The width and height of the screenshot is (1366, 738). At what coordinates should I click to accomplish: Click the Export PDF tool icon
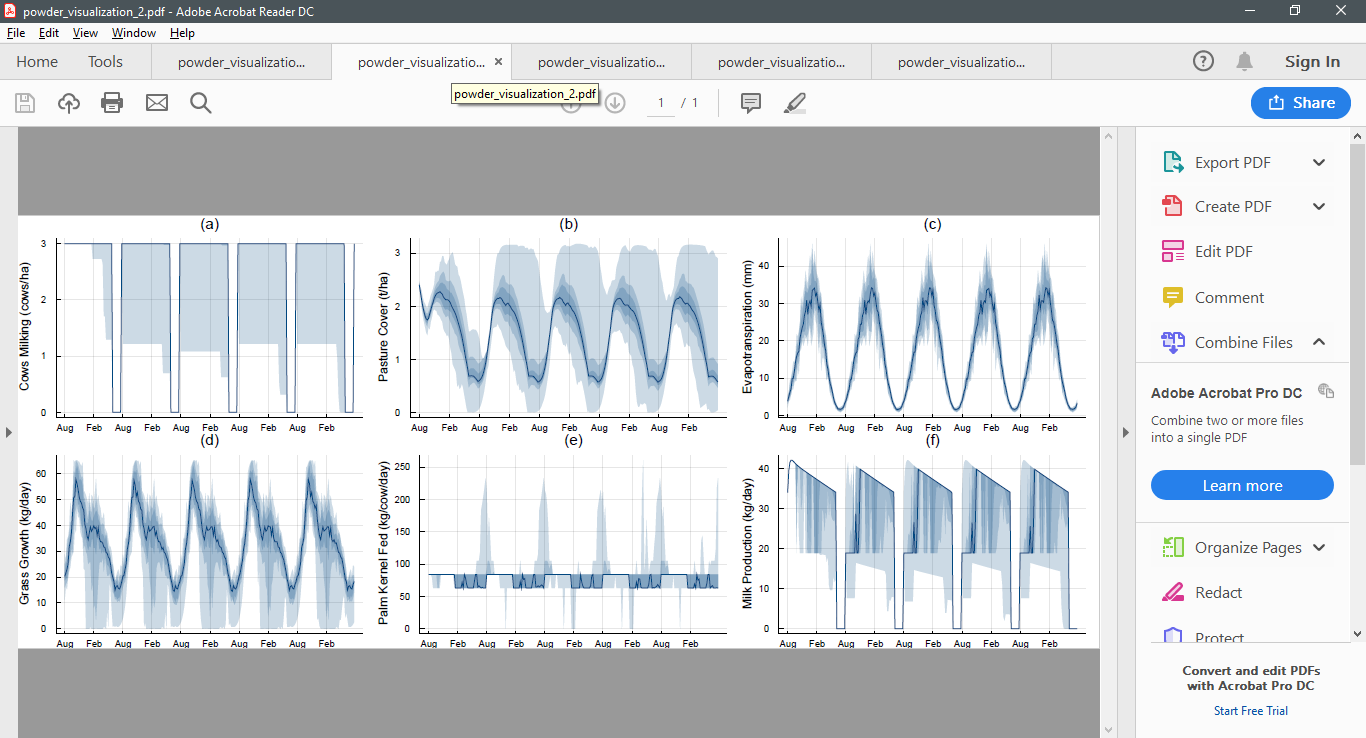1173,163
